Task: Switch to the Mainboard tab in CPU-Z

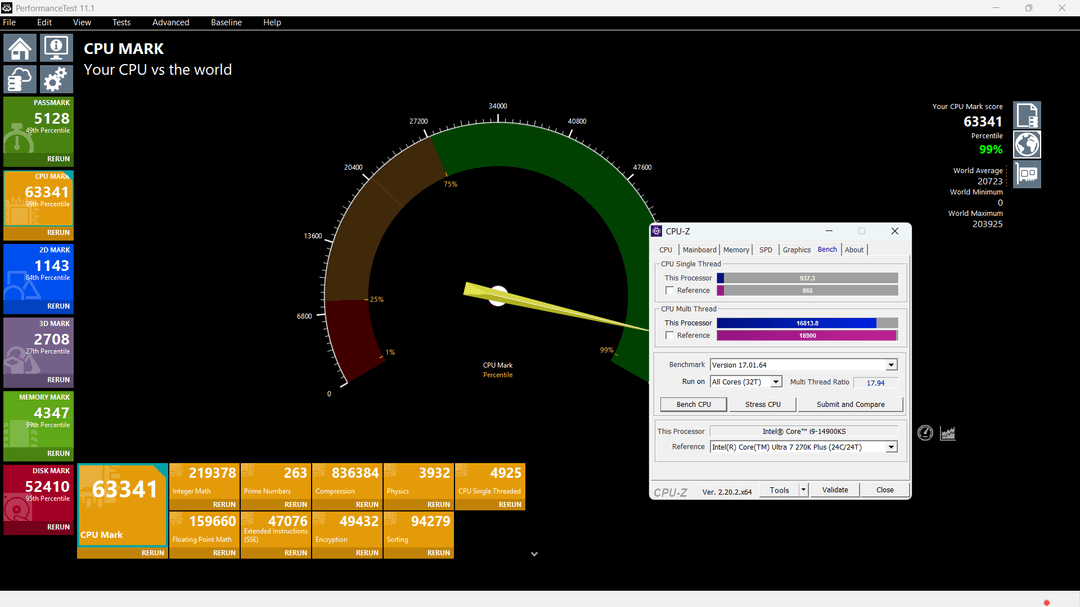Action: pyautogui.click(x=699, y=250)
